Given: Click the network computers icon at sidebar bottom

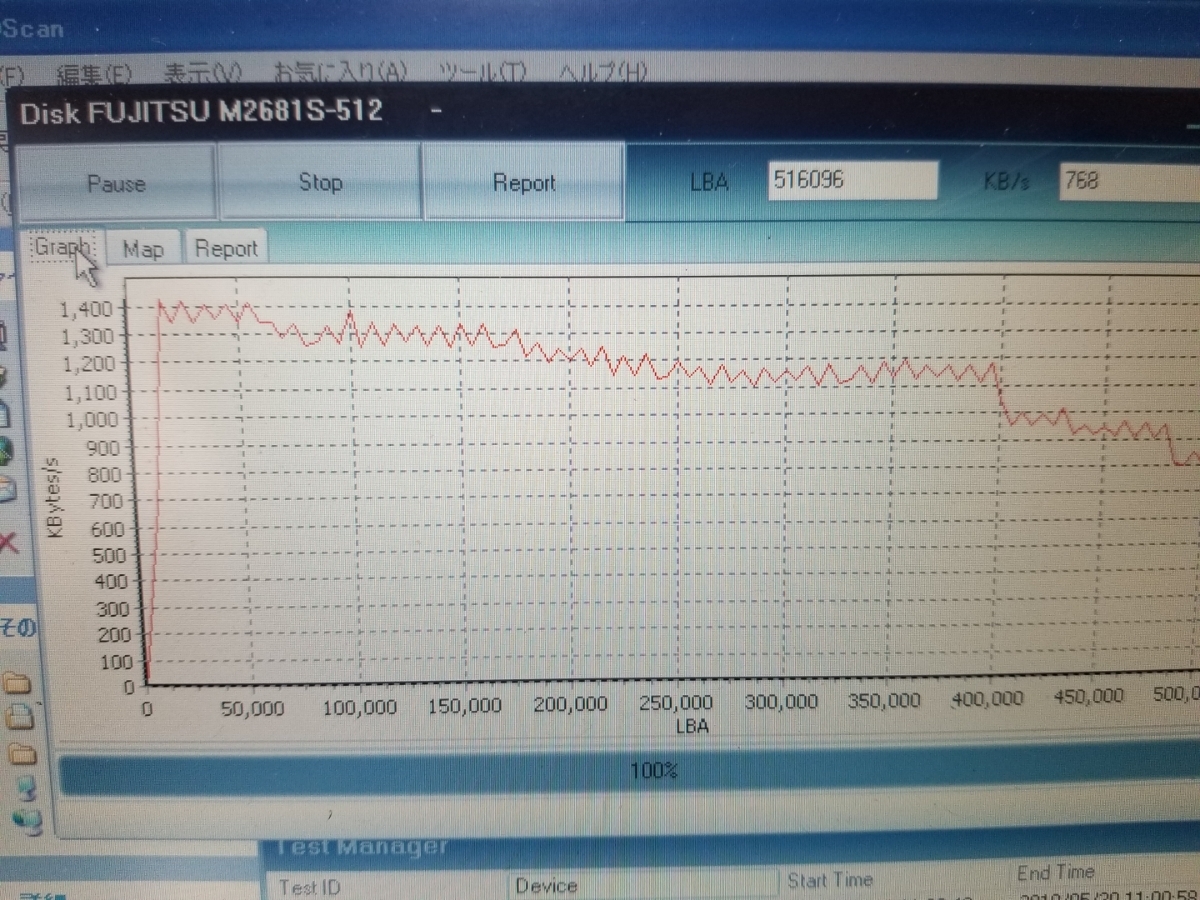Looking at the screenshot, I should [27, 822].
